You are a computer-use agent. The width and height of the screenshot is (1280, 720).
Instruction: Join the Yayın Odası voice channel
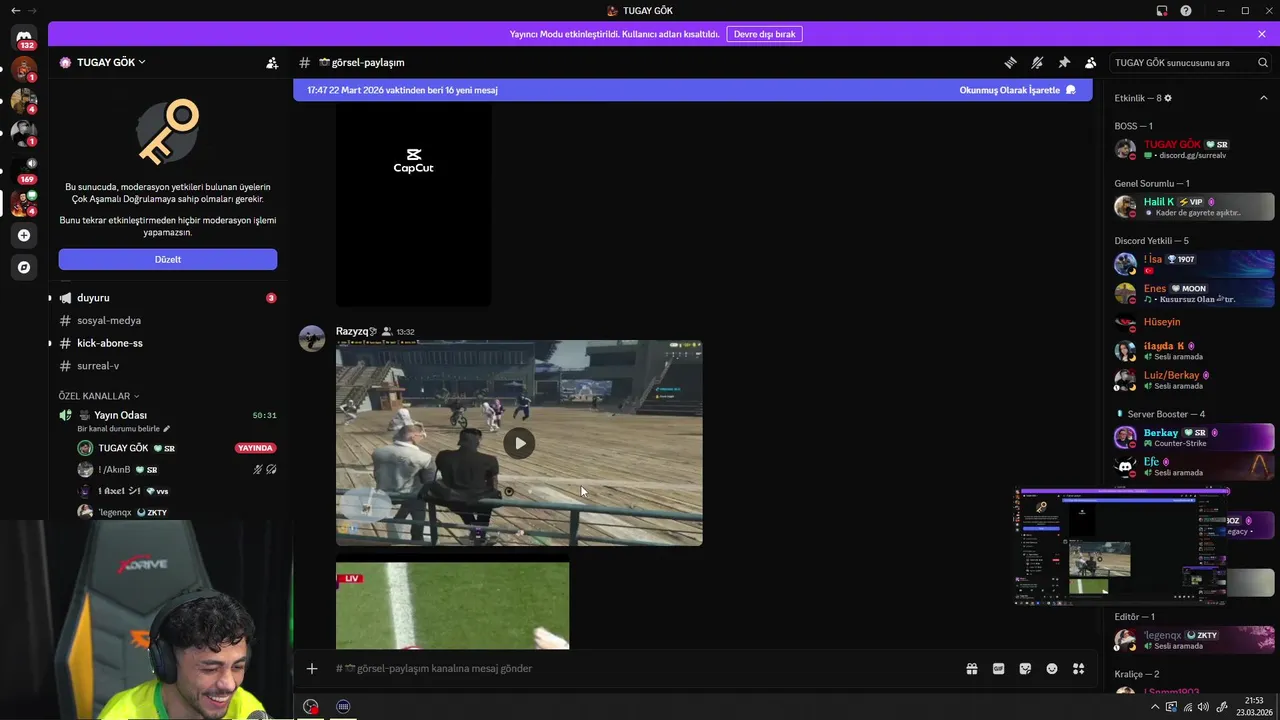pos(168,415)
